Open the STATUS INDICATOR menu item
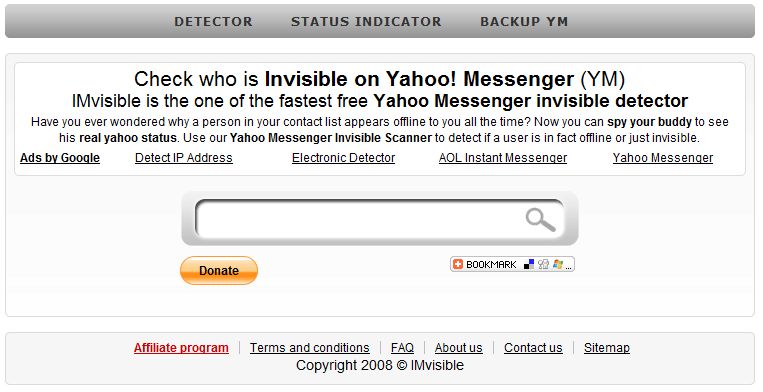Image resolution: width=763 pixels, height=392 pixels. coord(366,22)
